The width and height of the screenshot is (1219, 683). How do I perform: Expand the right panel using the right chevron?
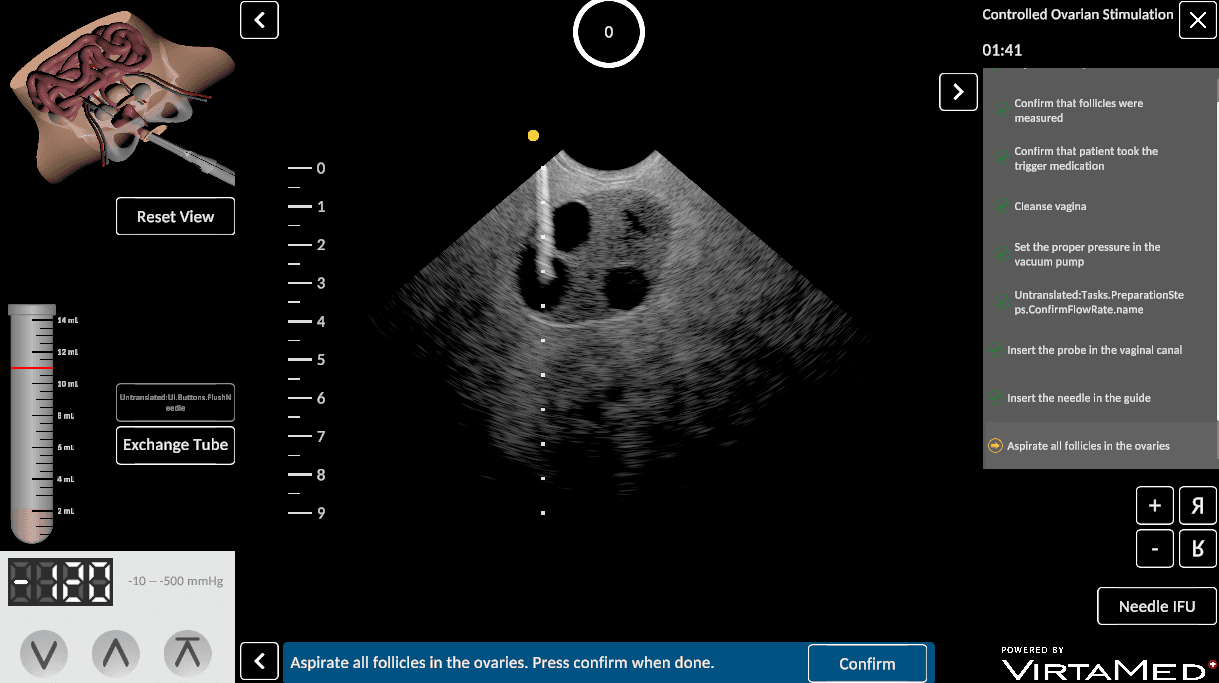coord(957,92)
